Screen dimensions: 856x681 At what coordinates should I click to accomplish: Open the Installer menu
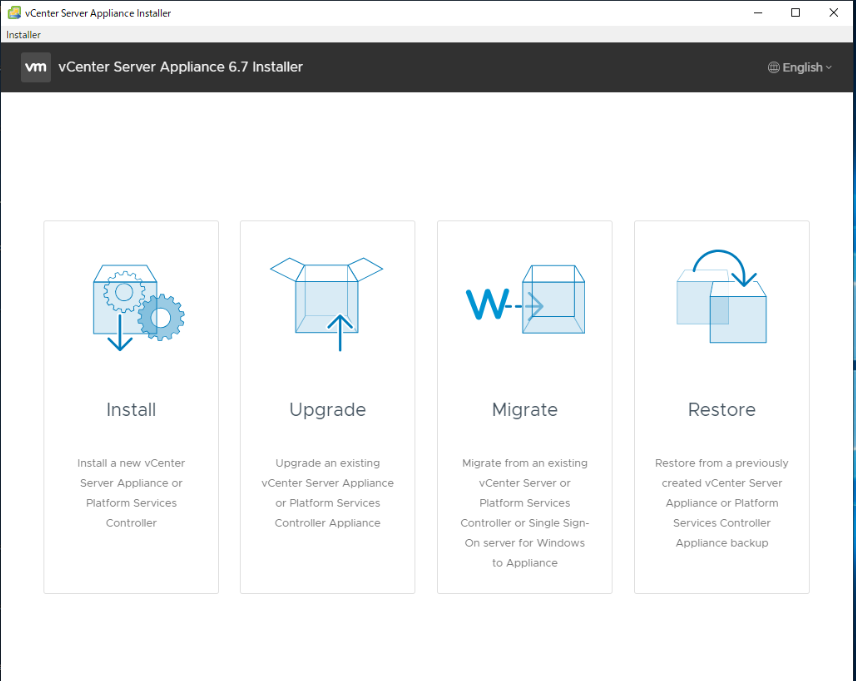click(23, 34)
